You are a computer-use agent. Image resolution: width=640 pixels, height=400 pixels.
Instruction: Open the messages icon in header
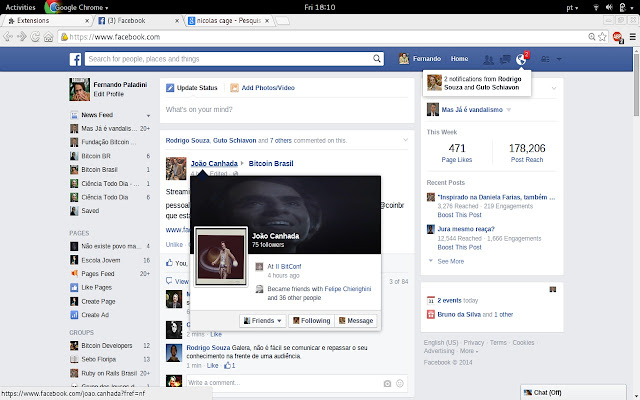(x=505, y=60)
